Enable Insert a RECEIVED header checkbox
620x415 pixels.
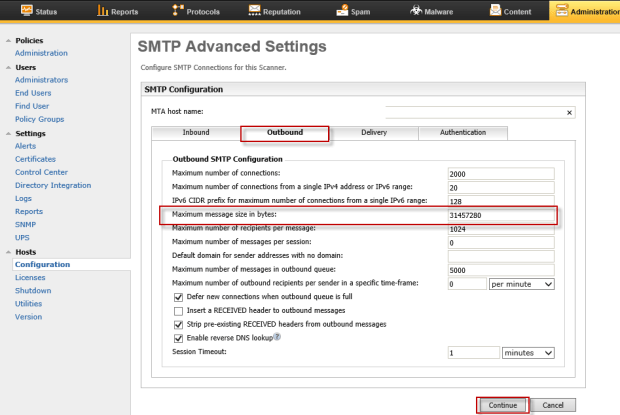[x=179, y=311]
